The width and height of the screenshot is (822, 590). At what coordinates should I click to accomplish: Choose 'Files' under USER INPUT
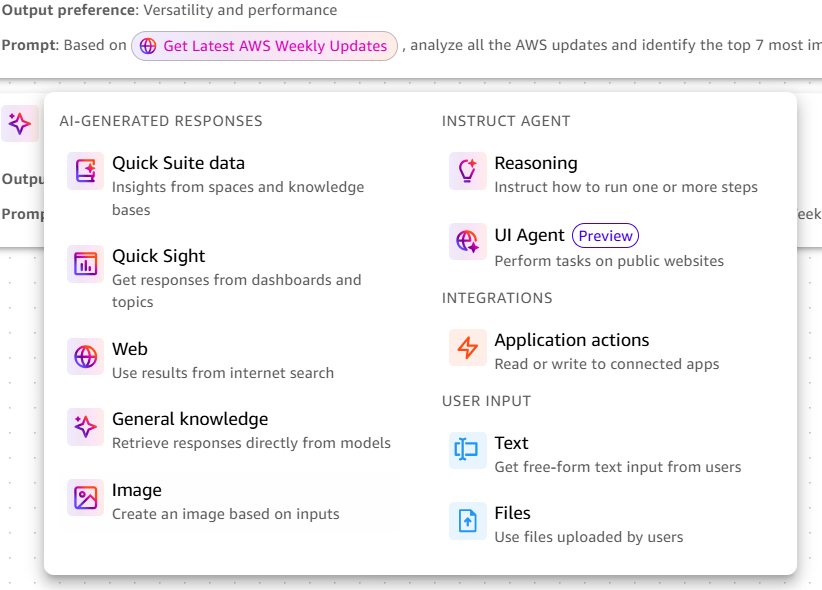point(513,513)
